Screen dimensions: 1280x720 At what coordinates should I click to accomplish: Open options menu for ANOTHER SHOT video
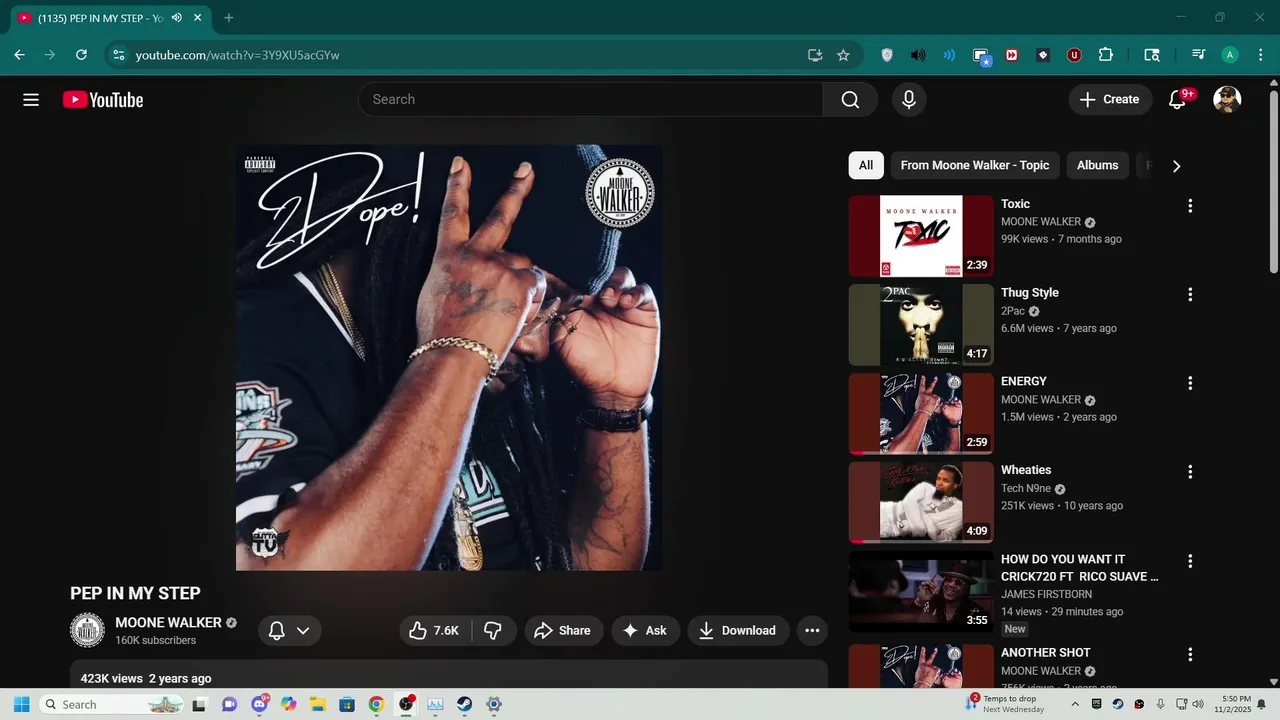click(x=1190, y=654)
